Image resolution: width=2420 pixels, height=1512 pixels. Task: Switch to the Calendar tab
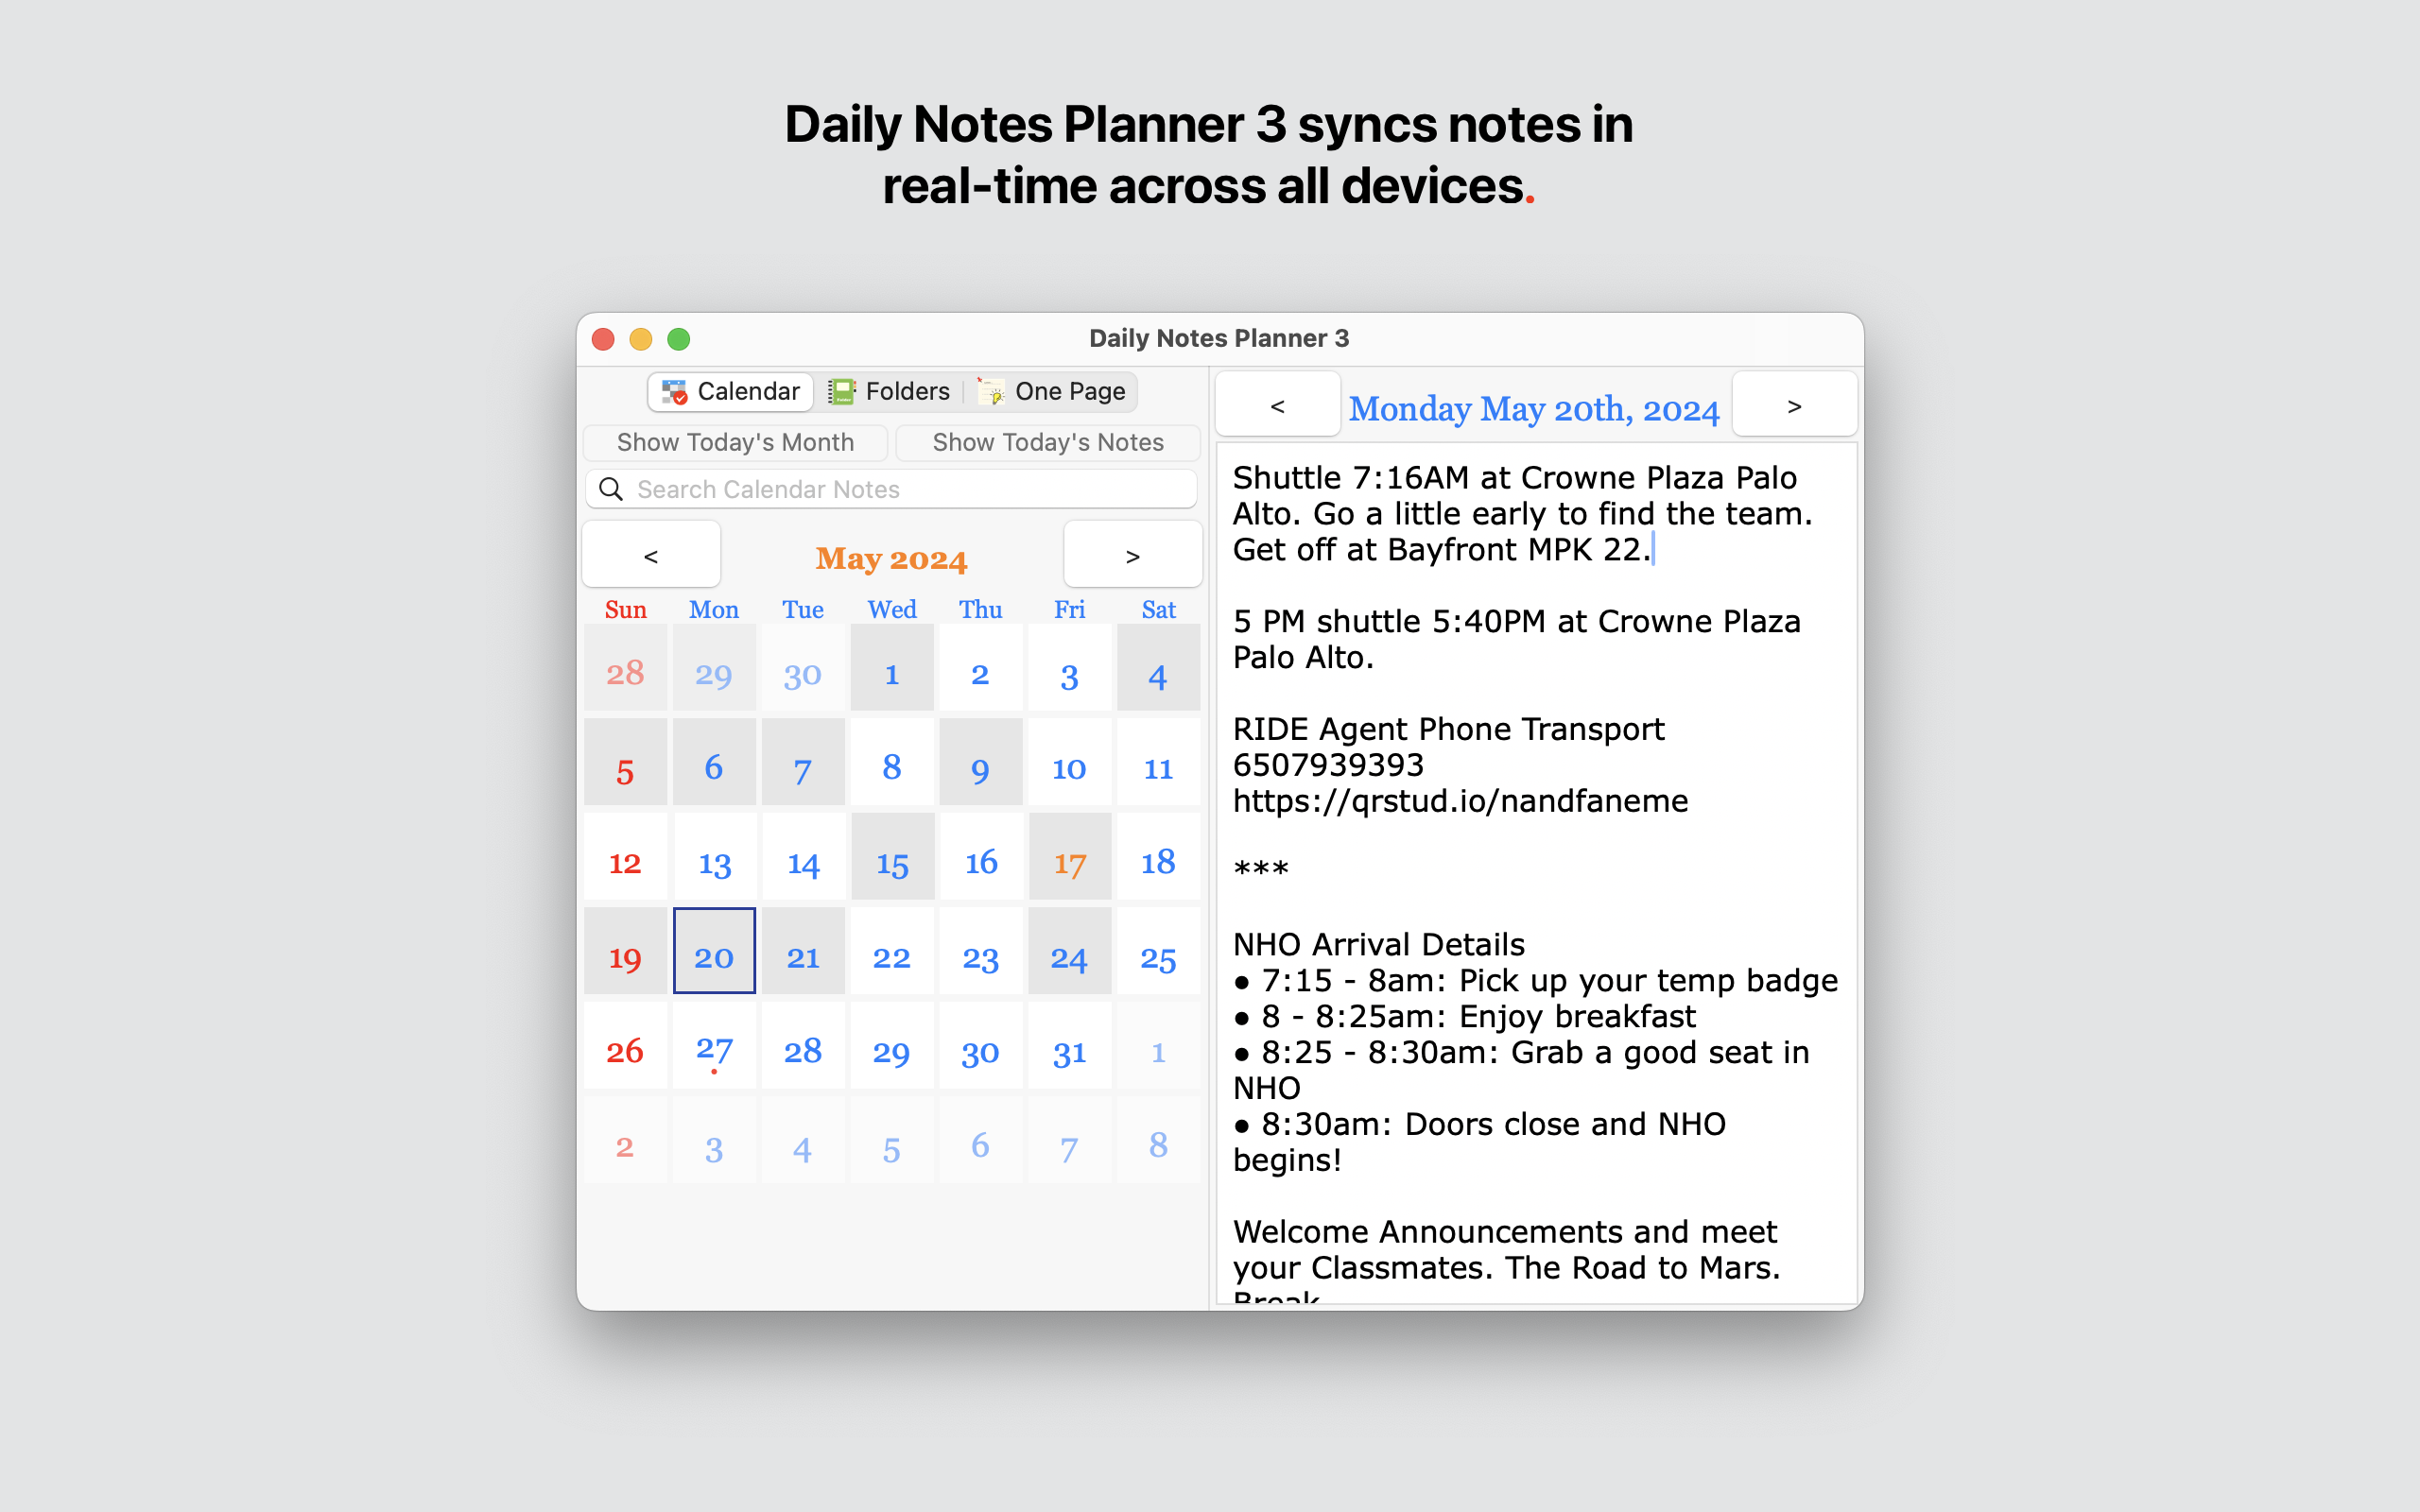tap(731, 391)
